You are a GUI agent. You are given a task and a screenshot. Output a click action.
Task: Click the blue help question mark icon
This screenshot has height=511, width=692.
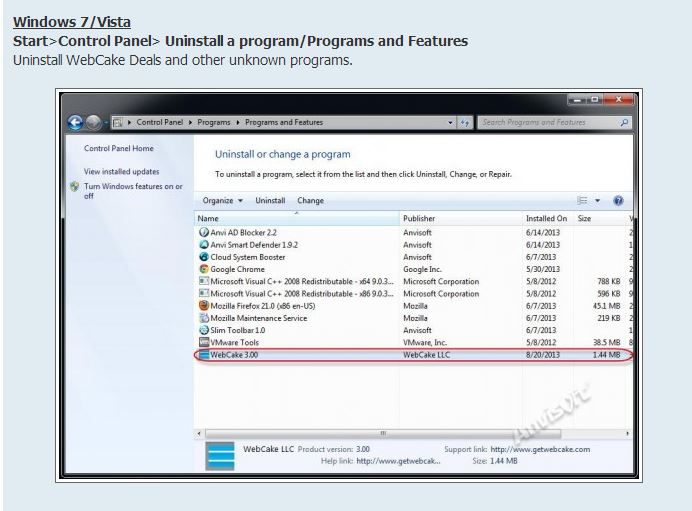click(x=618, y=201)
